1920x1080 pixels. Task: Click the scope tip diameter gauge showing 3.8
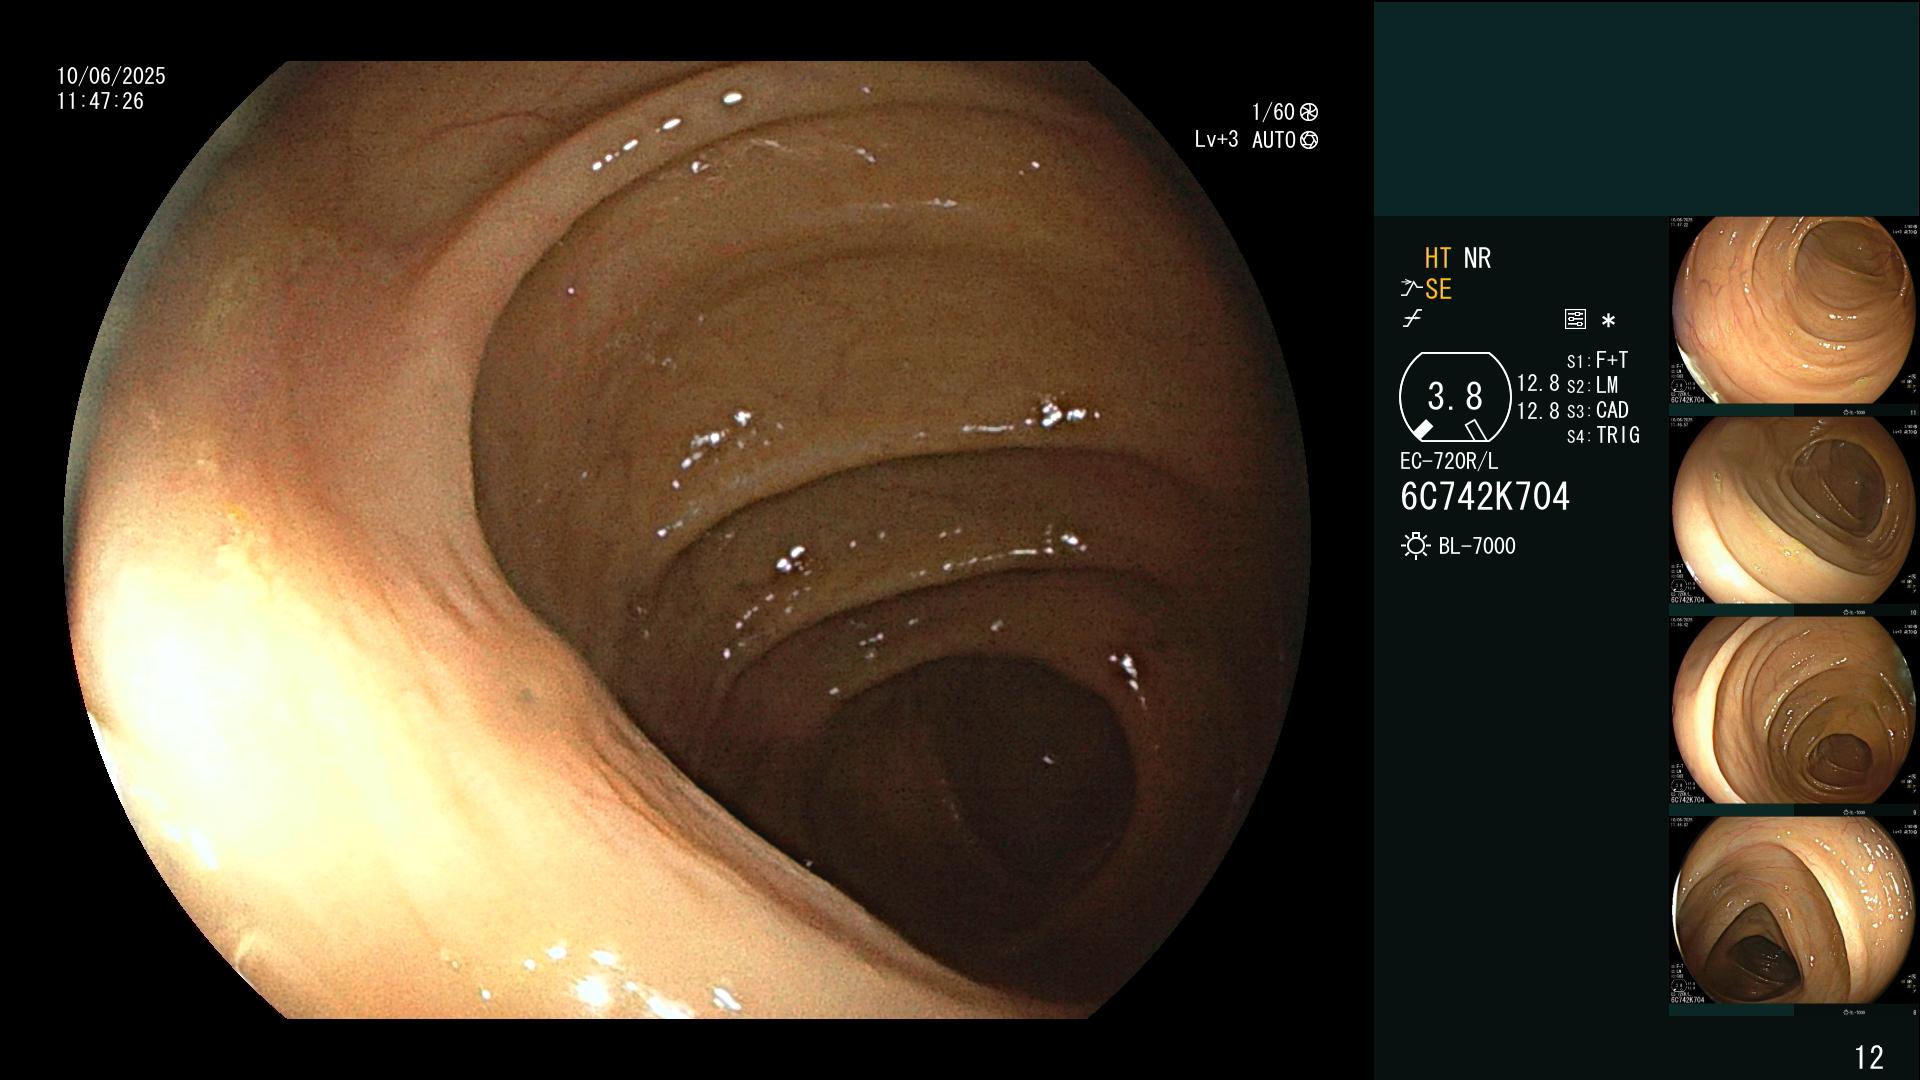pos(1455,397)
